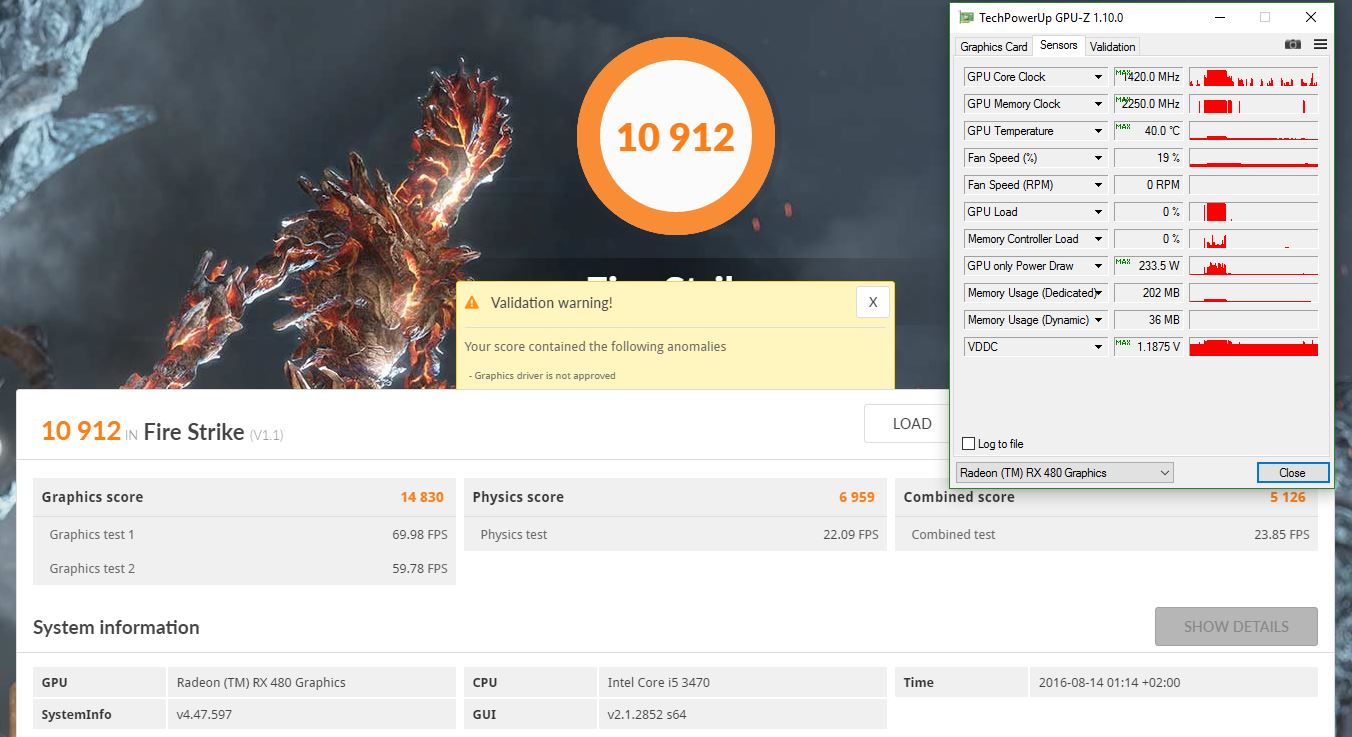Click the orange 10 912 score circle
Viewport: 1352px width, 737px height.
676,135
